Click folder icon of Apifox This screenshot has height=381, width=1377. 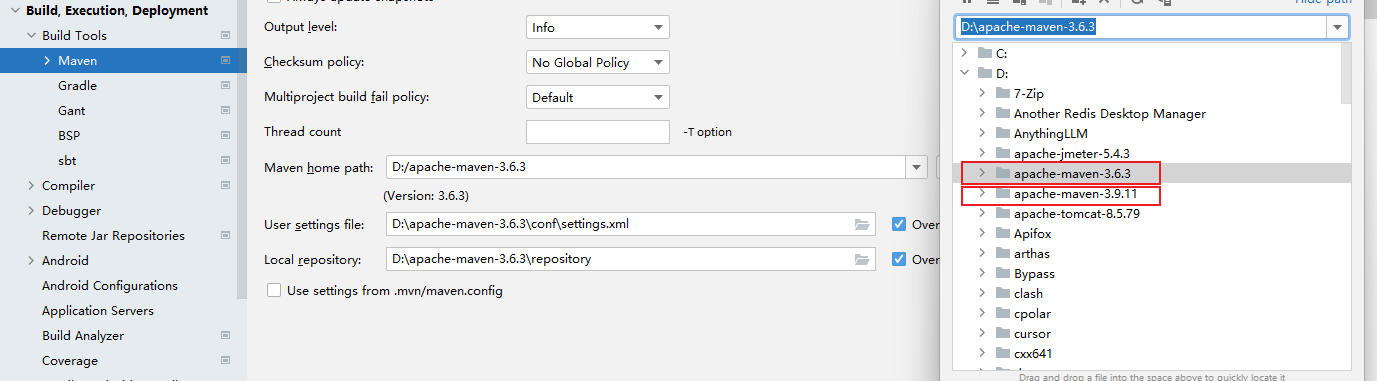[x=1003, y=233]
